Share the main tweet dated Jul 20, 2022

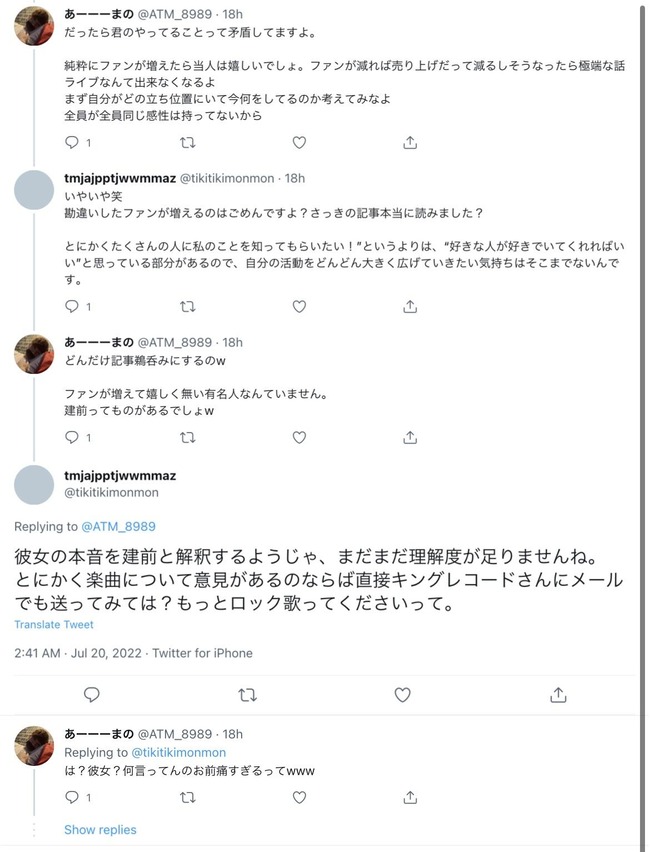[x=558, y=694]
